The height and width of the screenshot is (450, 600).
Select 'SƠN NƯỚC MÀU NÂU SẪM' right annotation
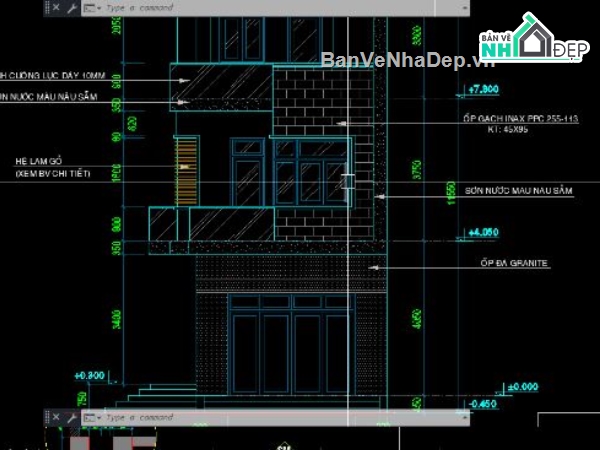[x=518, y=191]
